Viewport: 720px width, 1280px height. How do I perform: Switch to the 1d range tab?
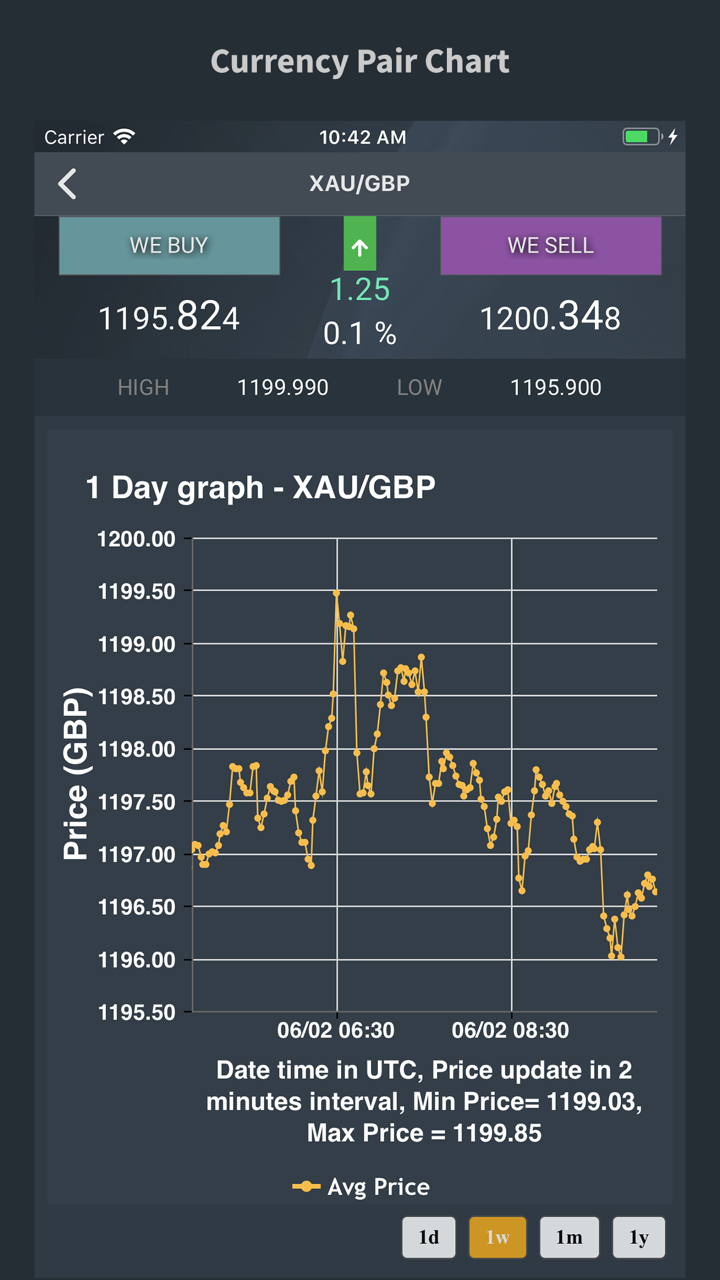pyautogui.click(x=429, y=1237)
